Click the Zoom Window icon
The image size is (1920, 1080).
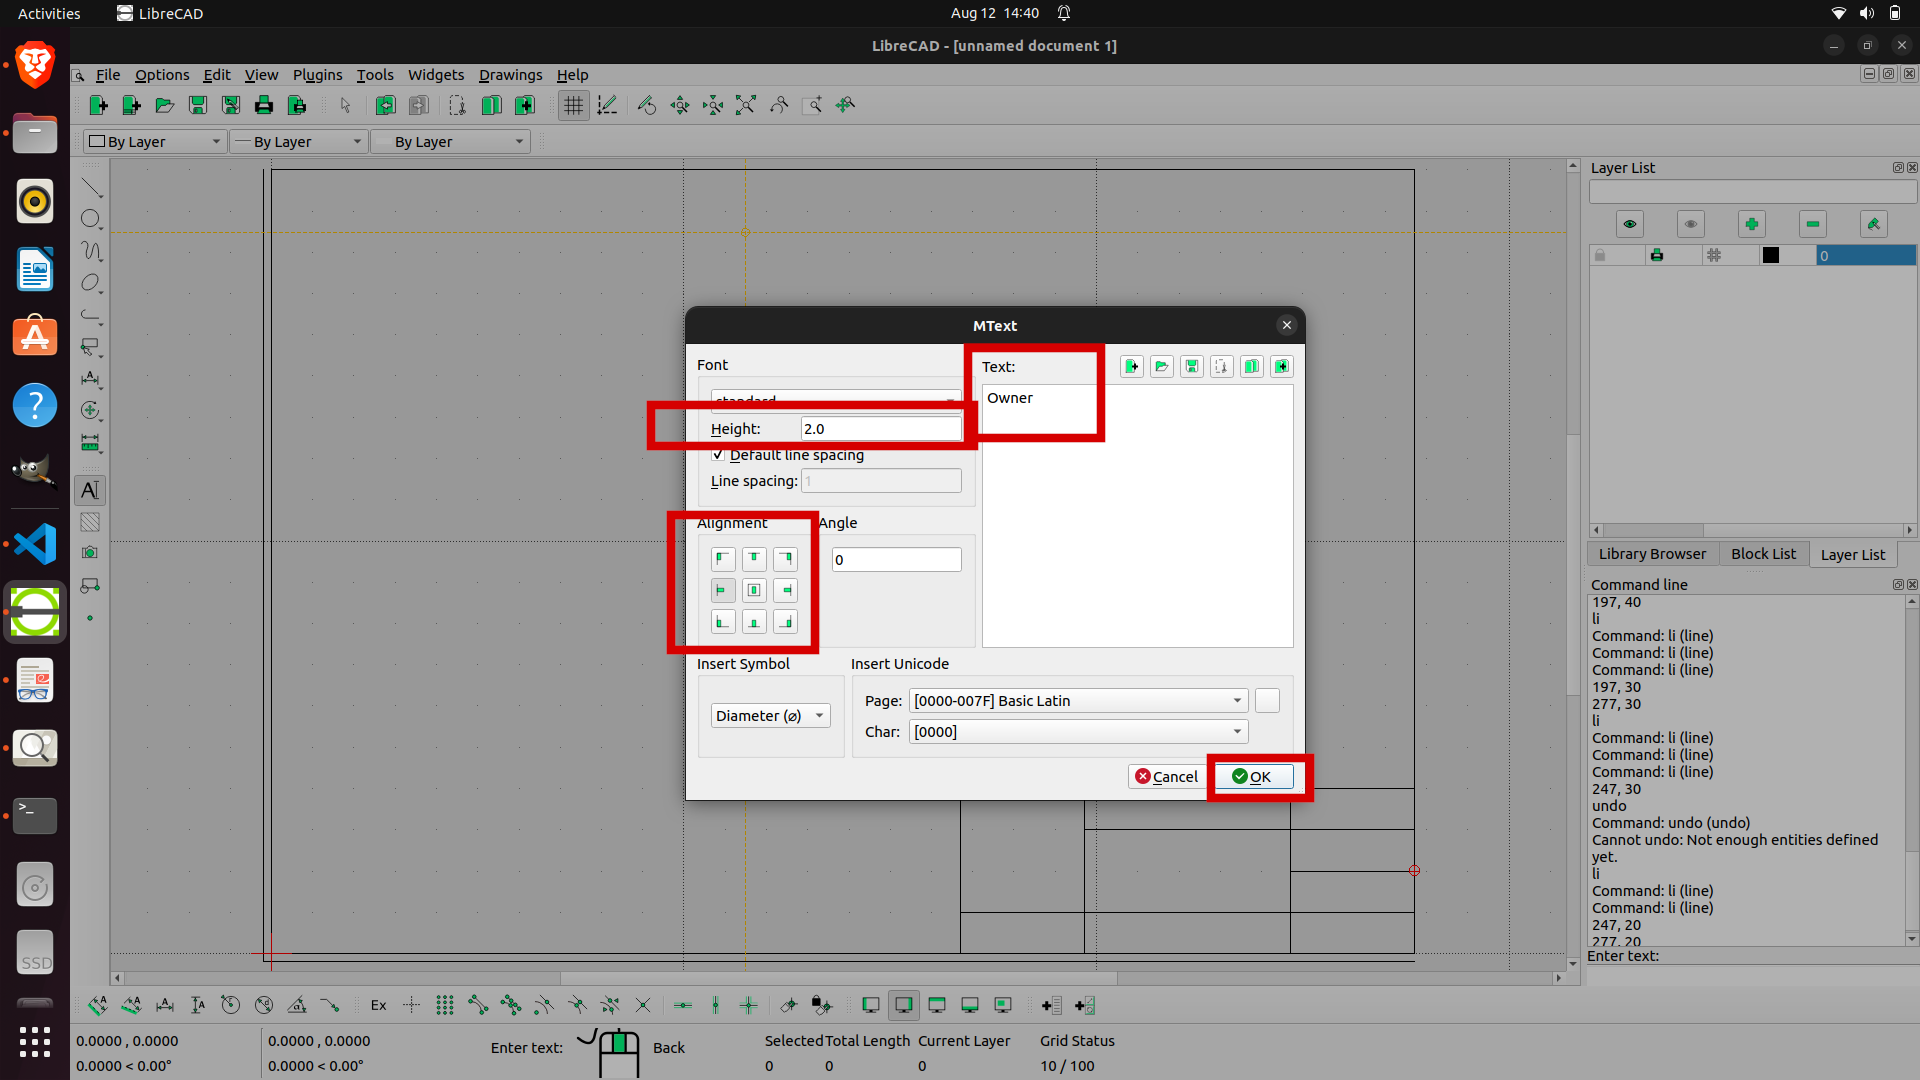[812, 105]
